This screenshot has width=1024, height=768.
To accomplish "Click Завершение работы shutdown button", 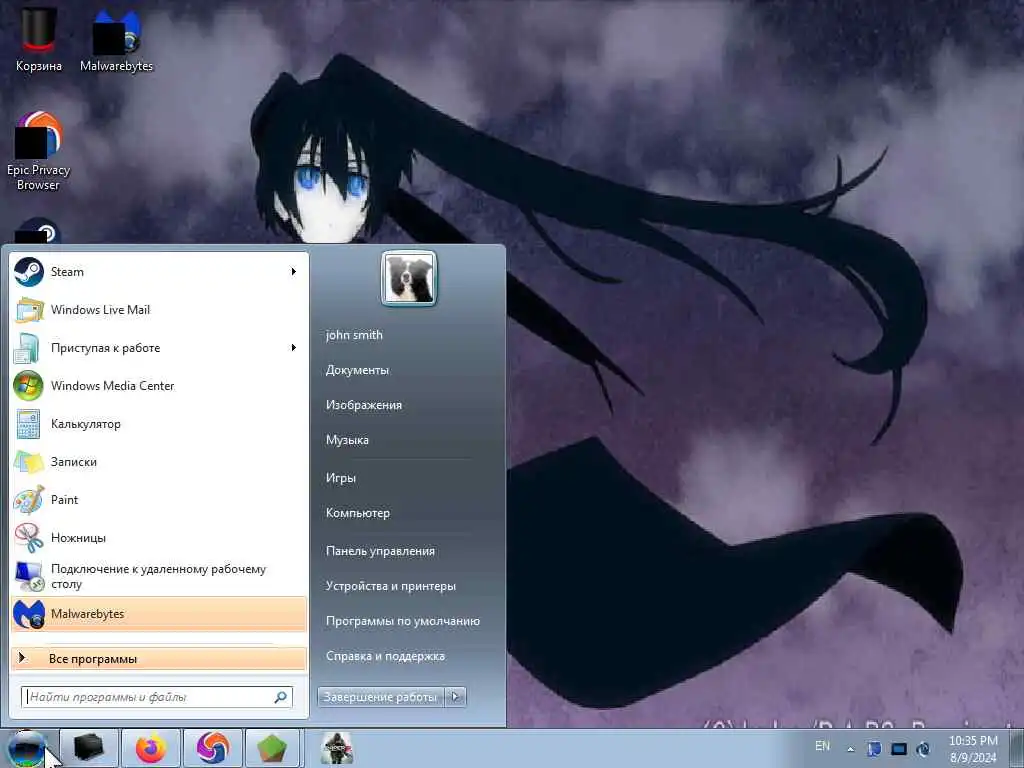I will tap(381, 697).
